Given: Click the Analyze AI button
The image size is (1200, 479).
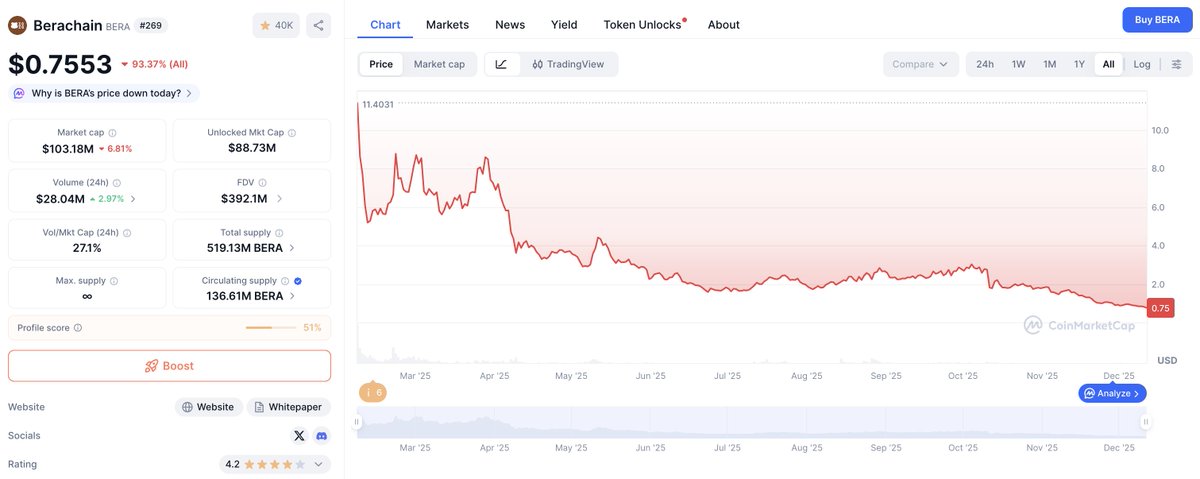Looking at the screenshot, I should (1112, 393).
